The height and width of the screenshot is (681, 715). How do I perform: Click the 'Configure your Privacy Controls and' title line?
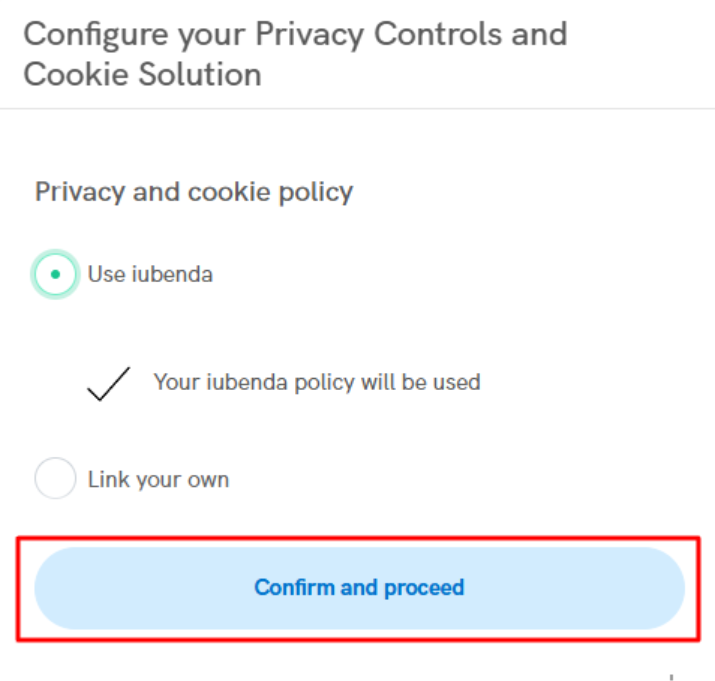tap(295, 35)
